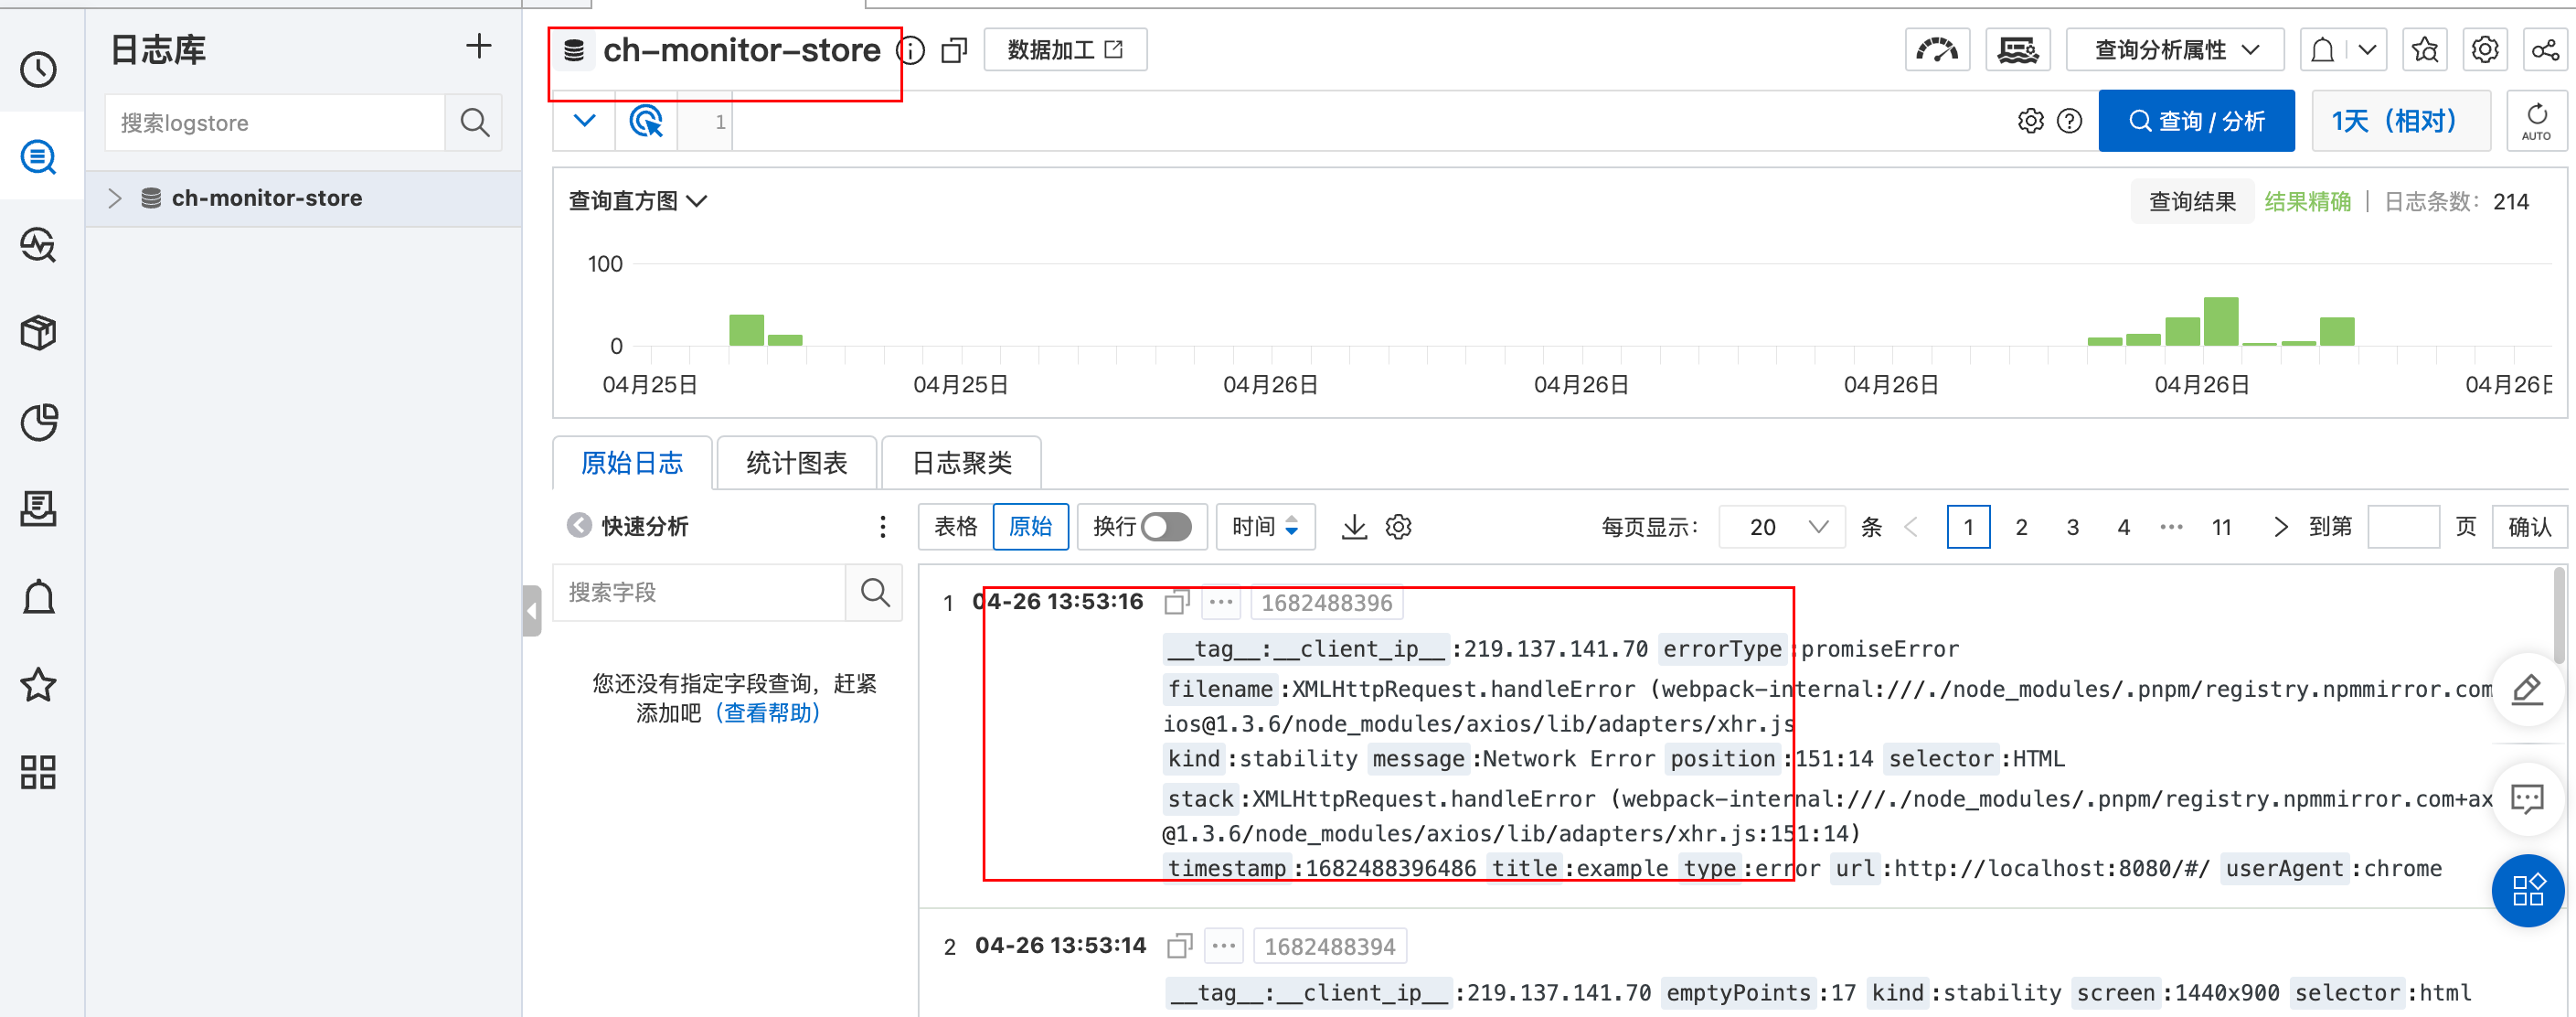Collapse the query histogram dropdown
Viewport: 2576px width, 1017px height.
tap(638, 201)
